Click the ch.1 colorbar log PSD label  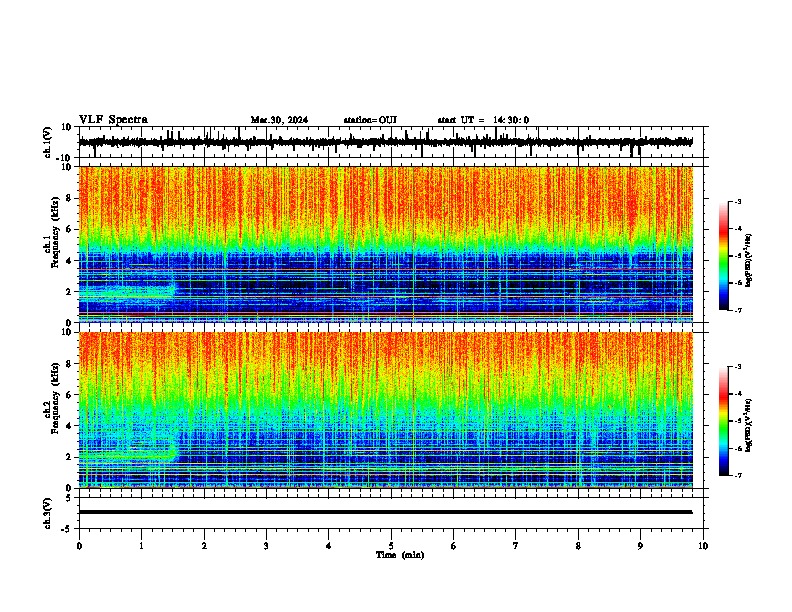(x=749, y=261)
